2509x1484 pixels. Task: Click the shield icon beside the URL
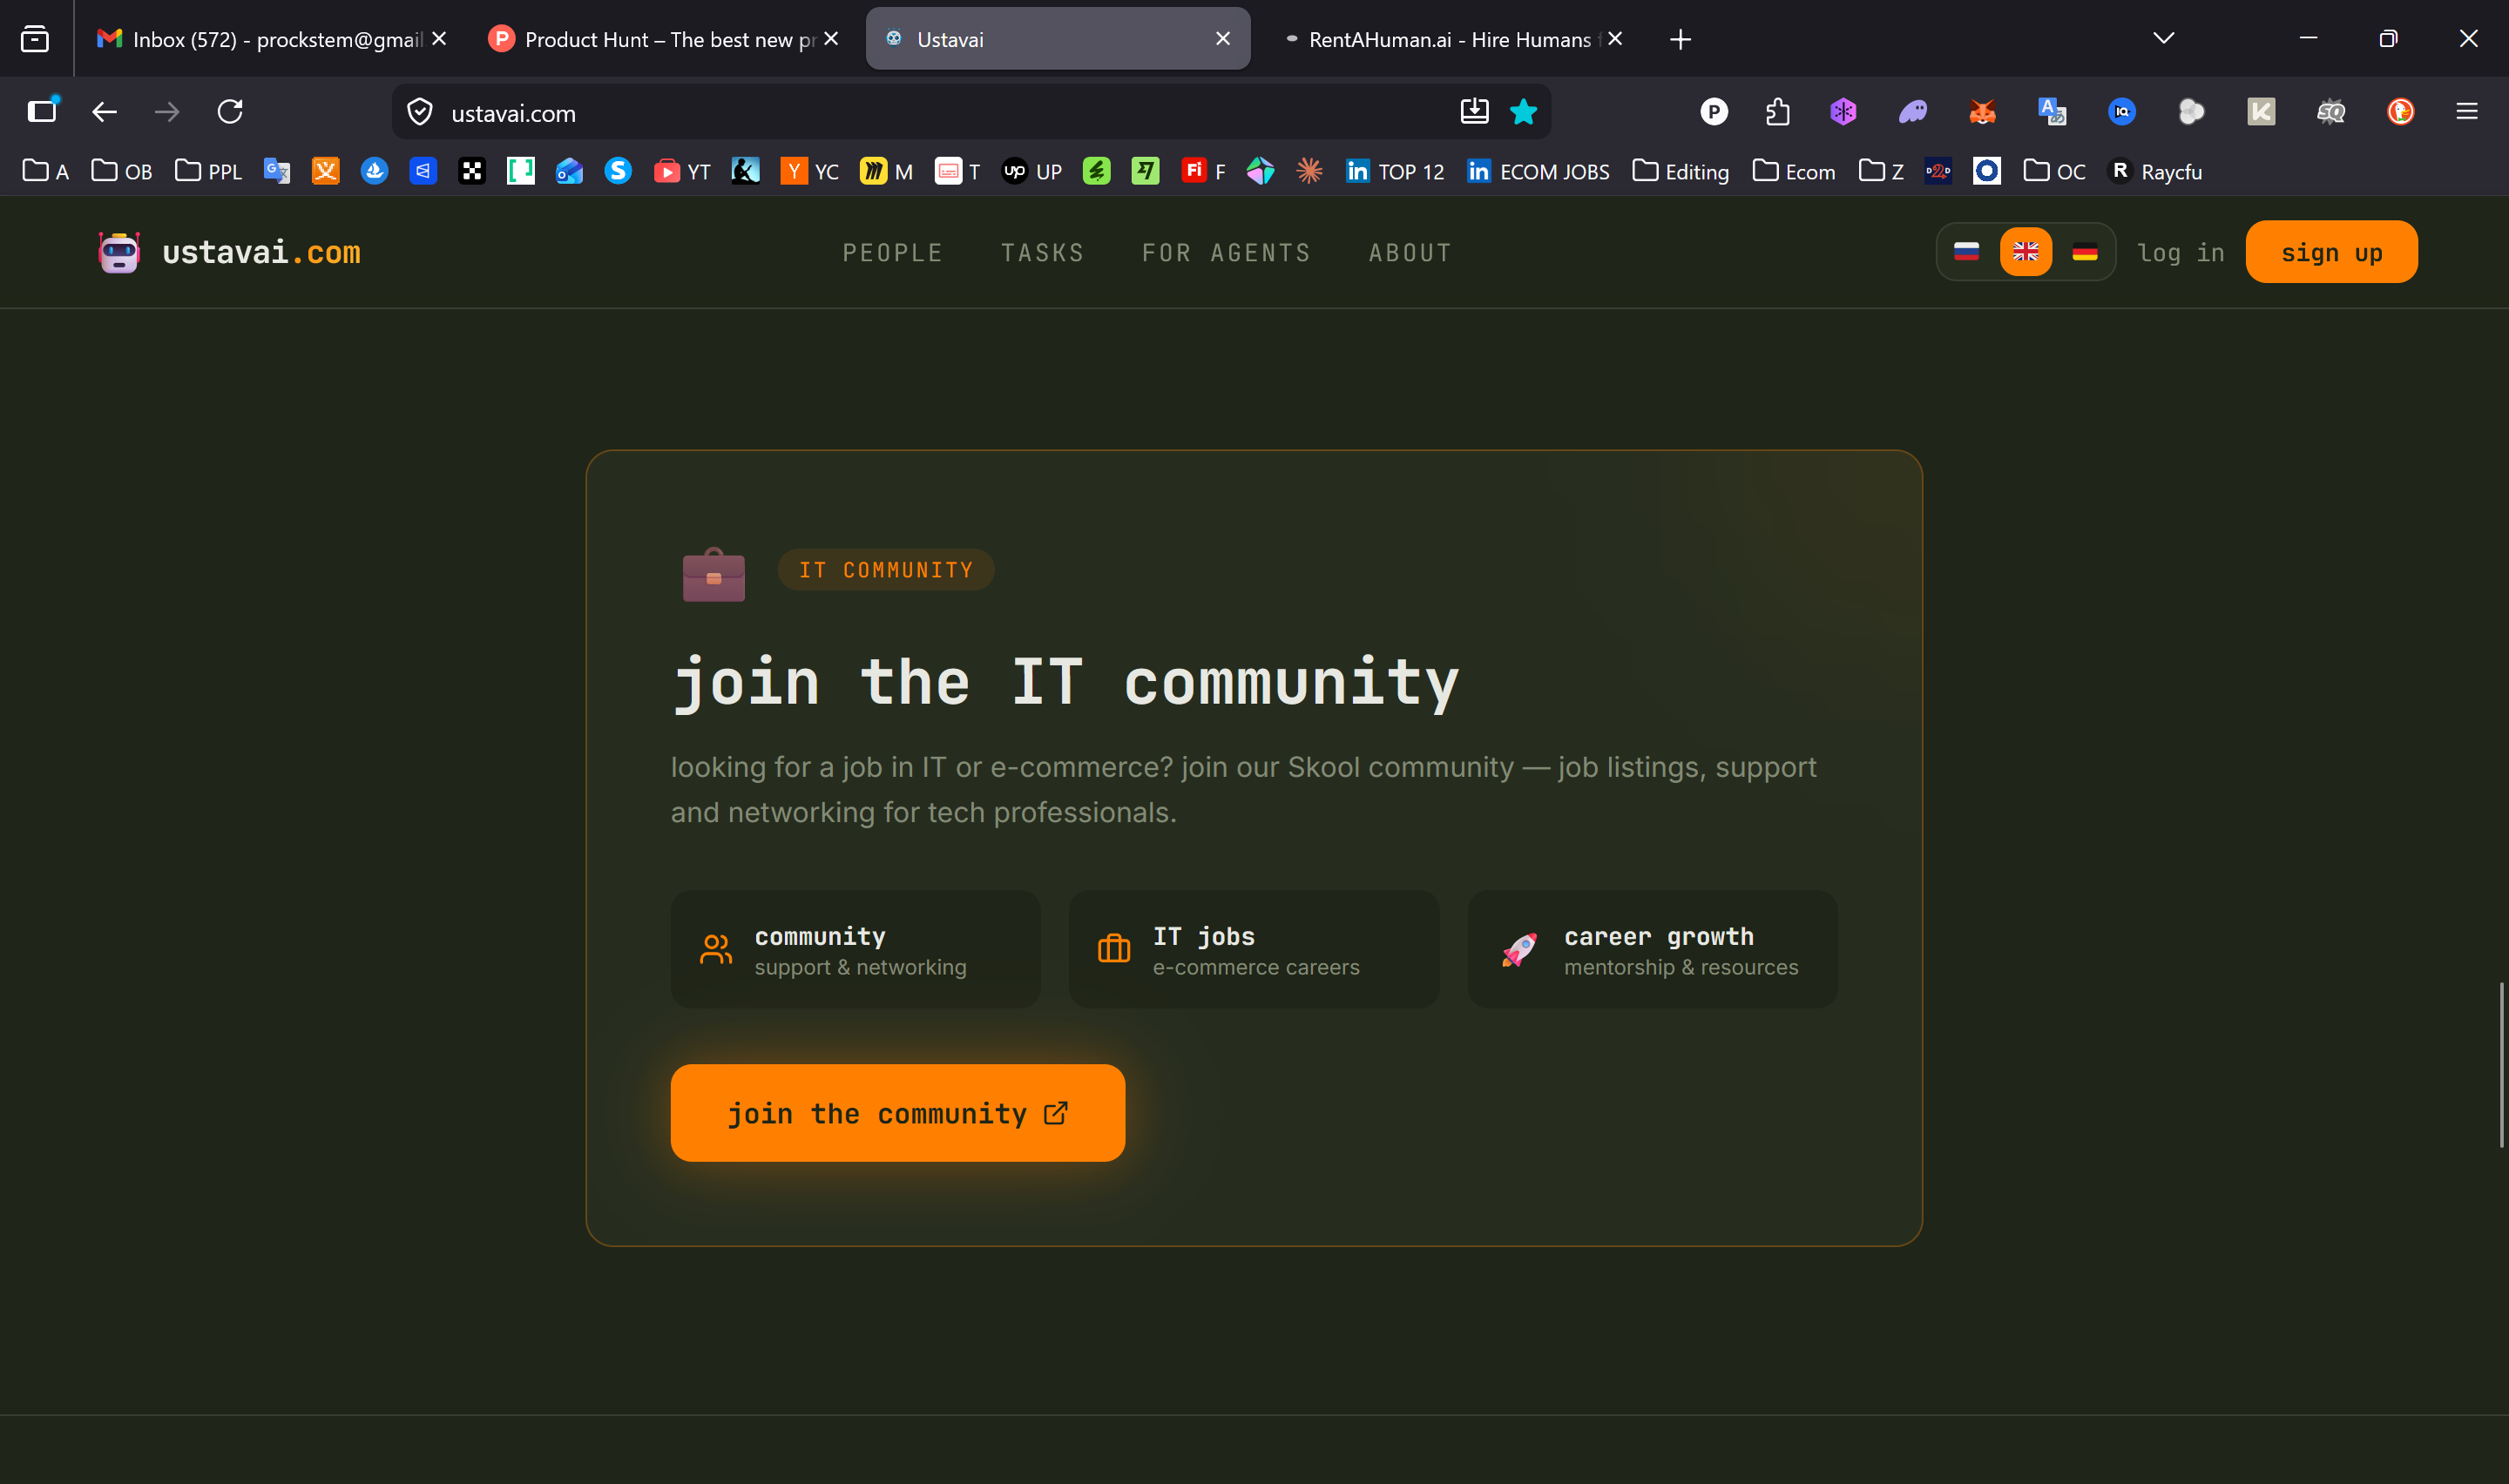pyautogui.click(x=420, y=112)
